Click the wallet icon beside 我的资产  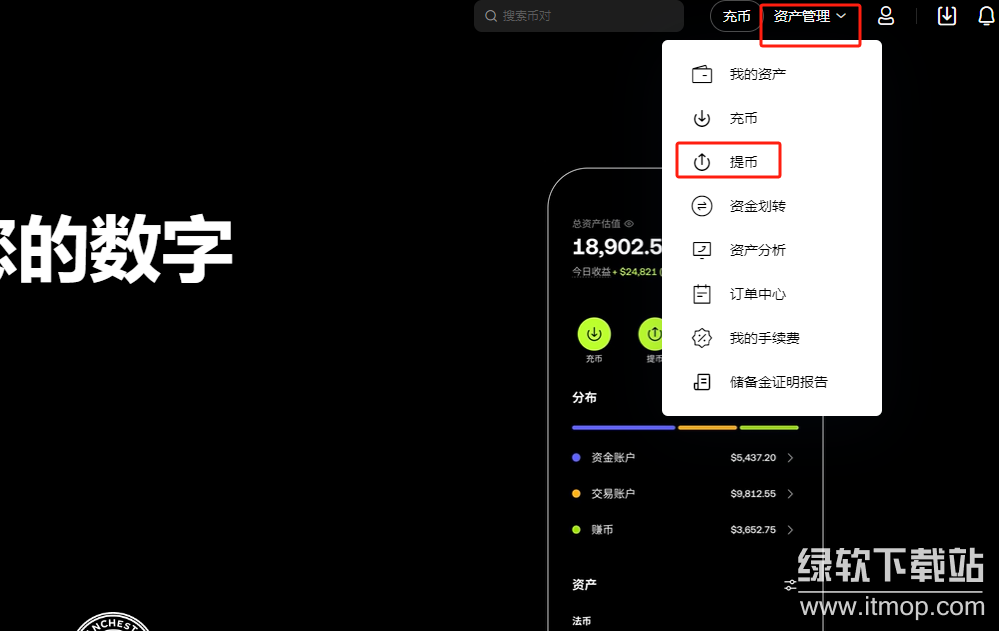pos(702,75)
